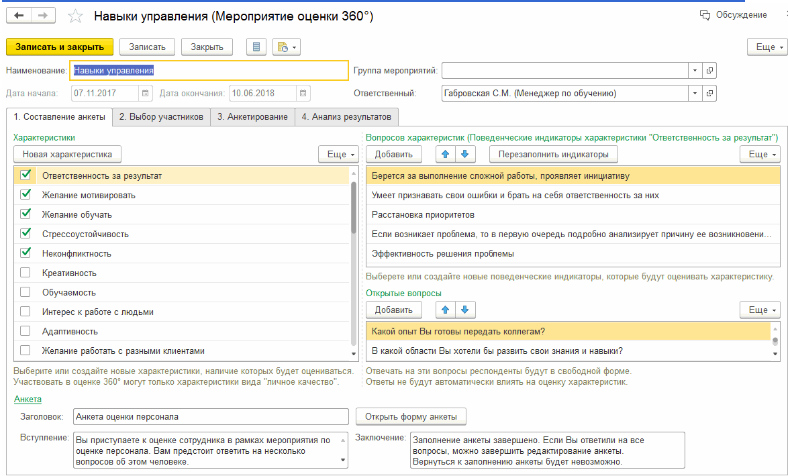
Task: Click the 'Заголовок' input field
Action: (x=211, y=417)
